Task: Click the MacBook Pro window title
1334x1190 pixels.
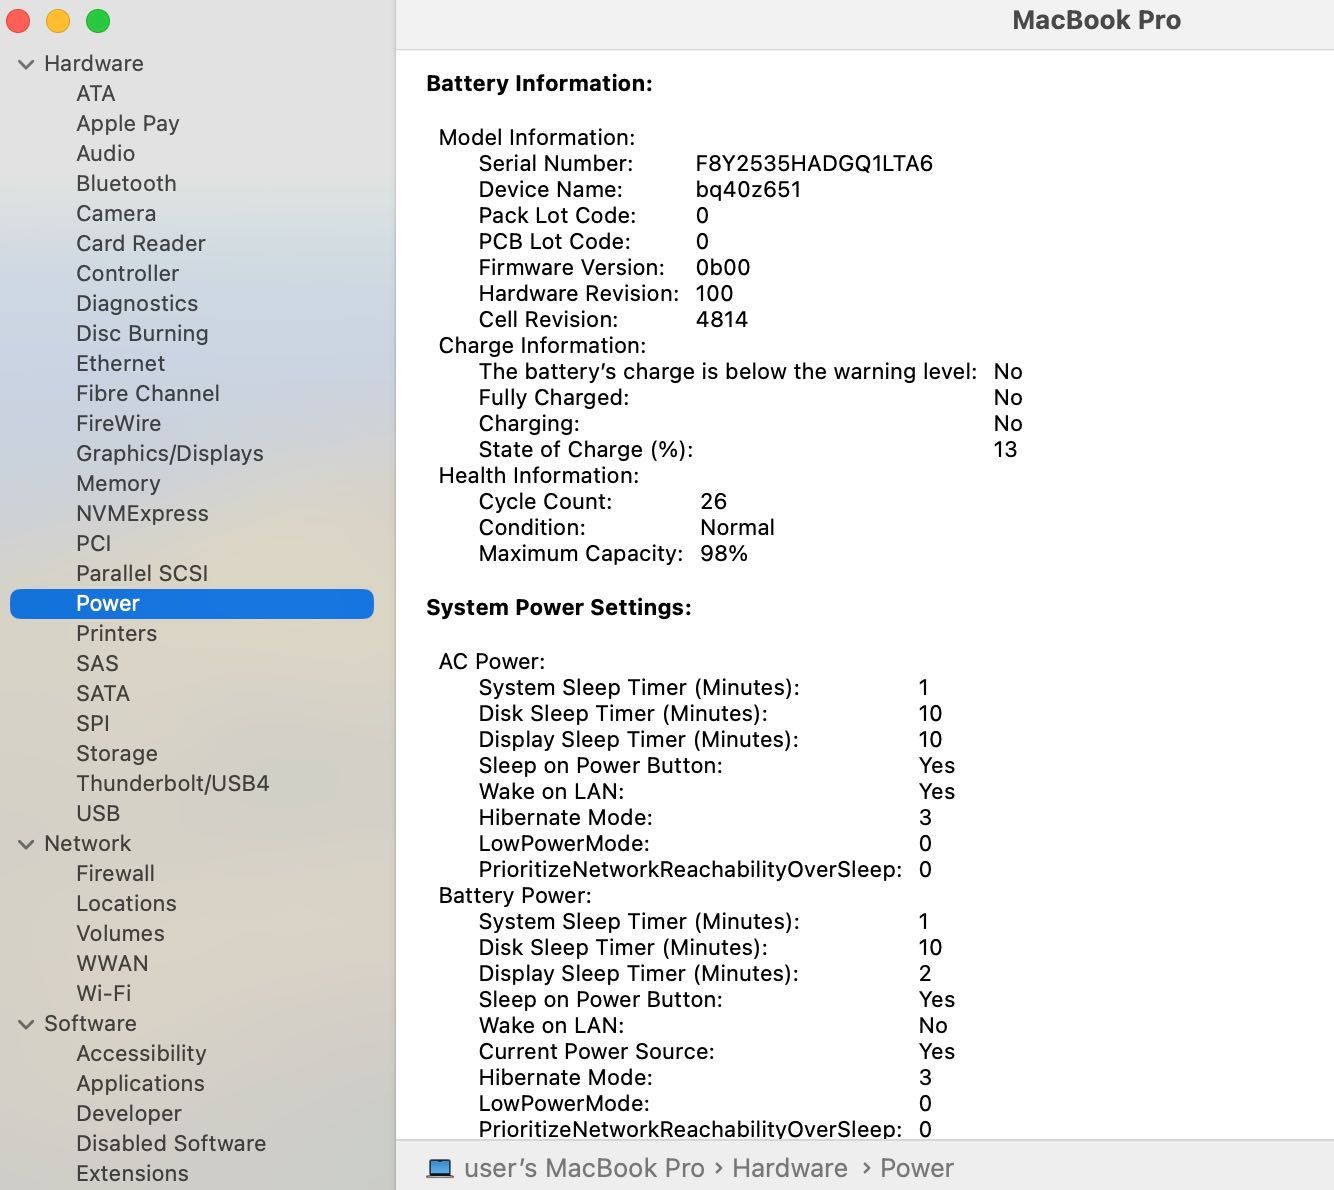Action: pyautogui.click(x=1096, y=20)
